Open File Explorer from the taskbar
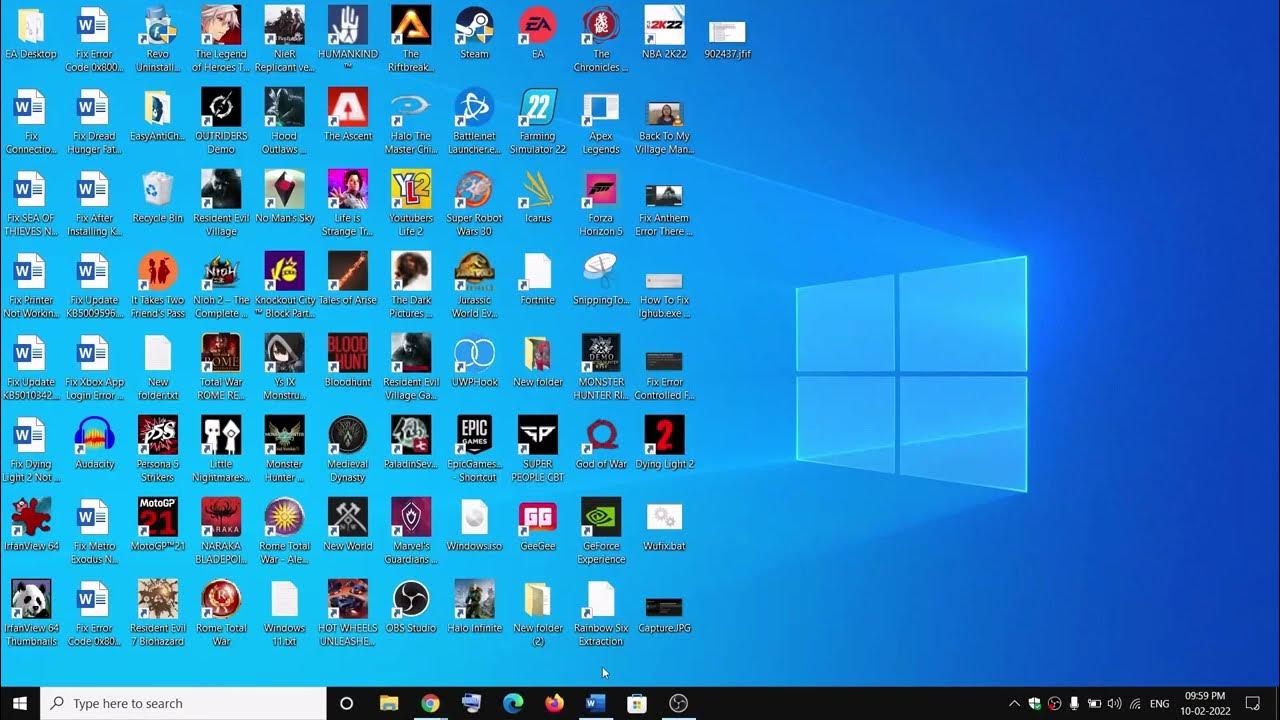 (x=389, y=703)
